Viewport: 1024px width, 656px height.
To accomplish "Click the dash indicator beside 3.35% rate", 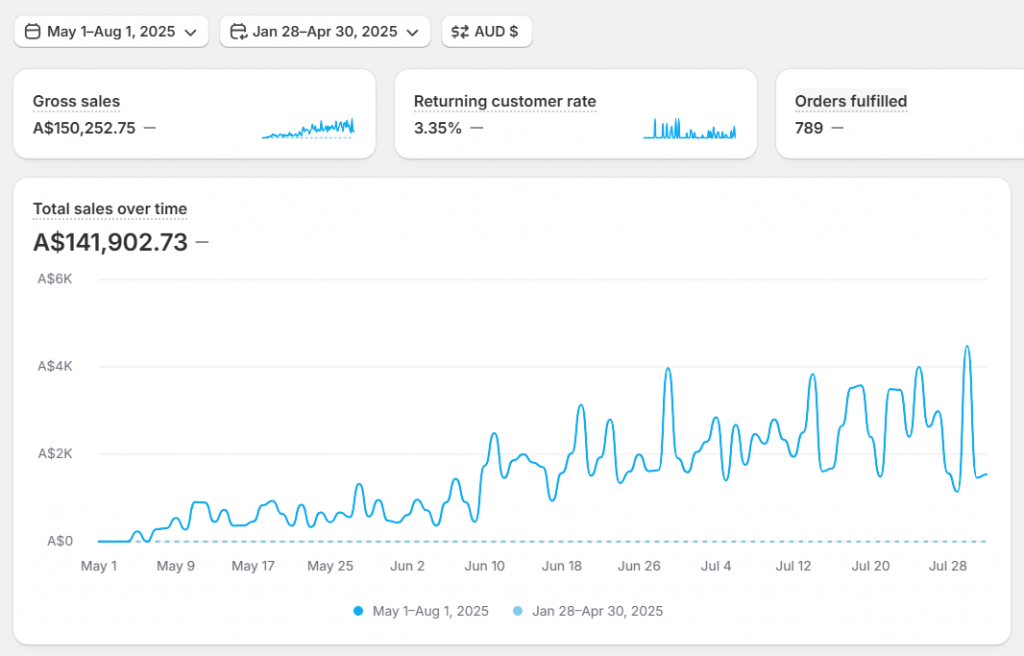I will (x=477, y=127).
